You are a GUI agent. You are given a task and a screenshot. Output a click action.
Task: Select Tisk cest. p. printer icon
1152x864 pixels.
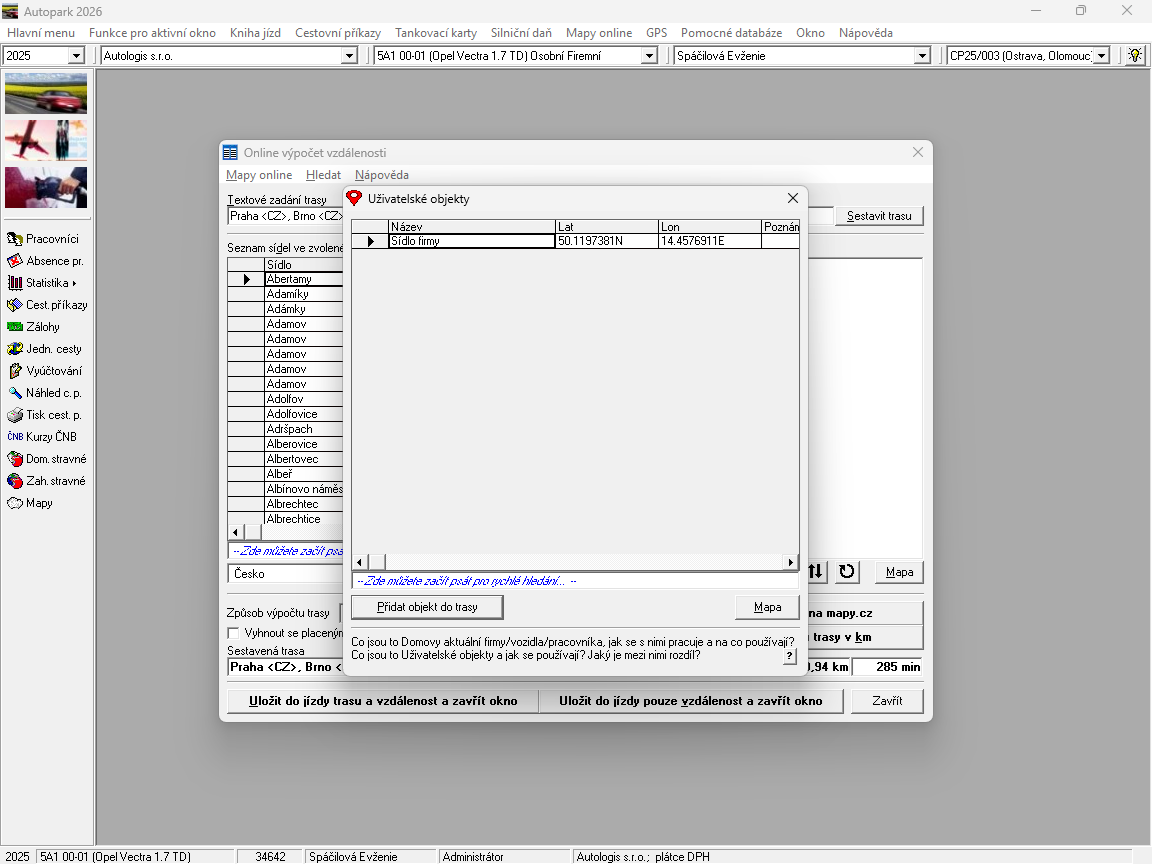click(x=15, y=415)
